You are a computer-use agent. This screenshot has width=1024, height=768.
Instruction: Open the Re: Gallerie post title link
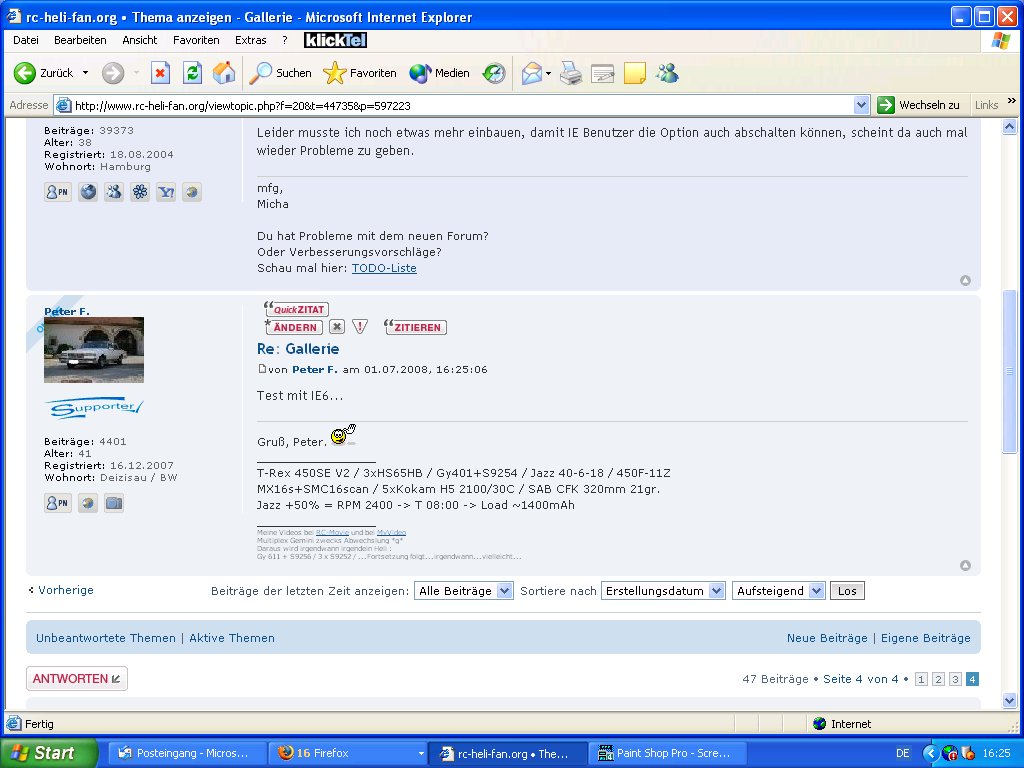click(298, 349)
